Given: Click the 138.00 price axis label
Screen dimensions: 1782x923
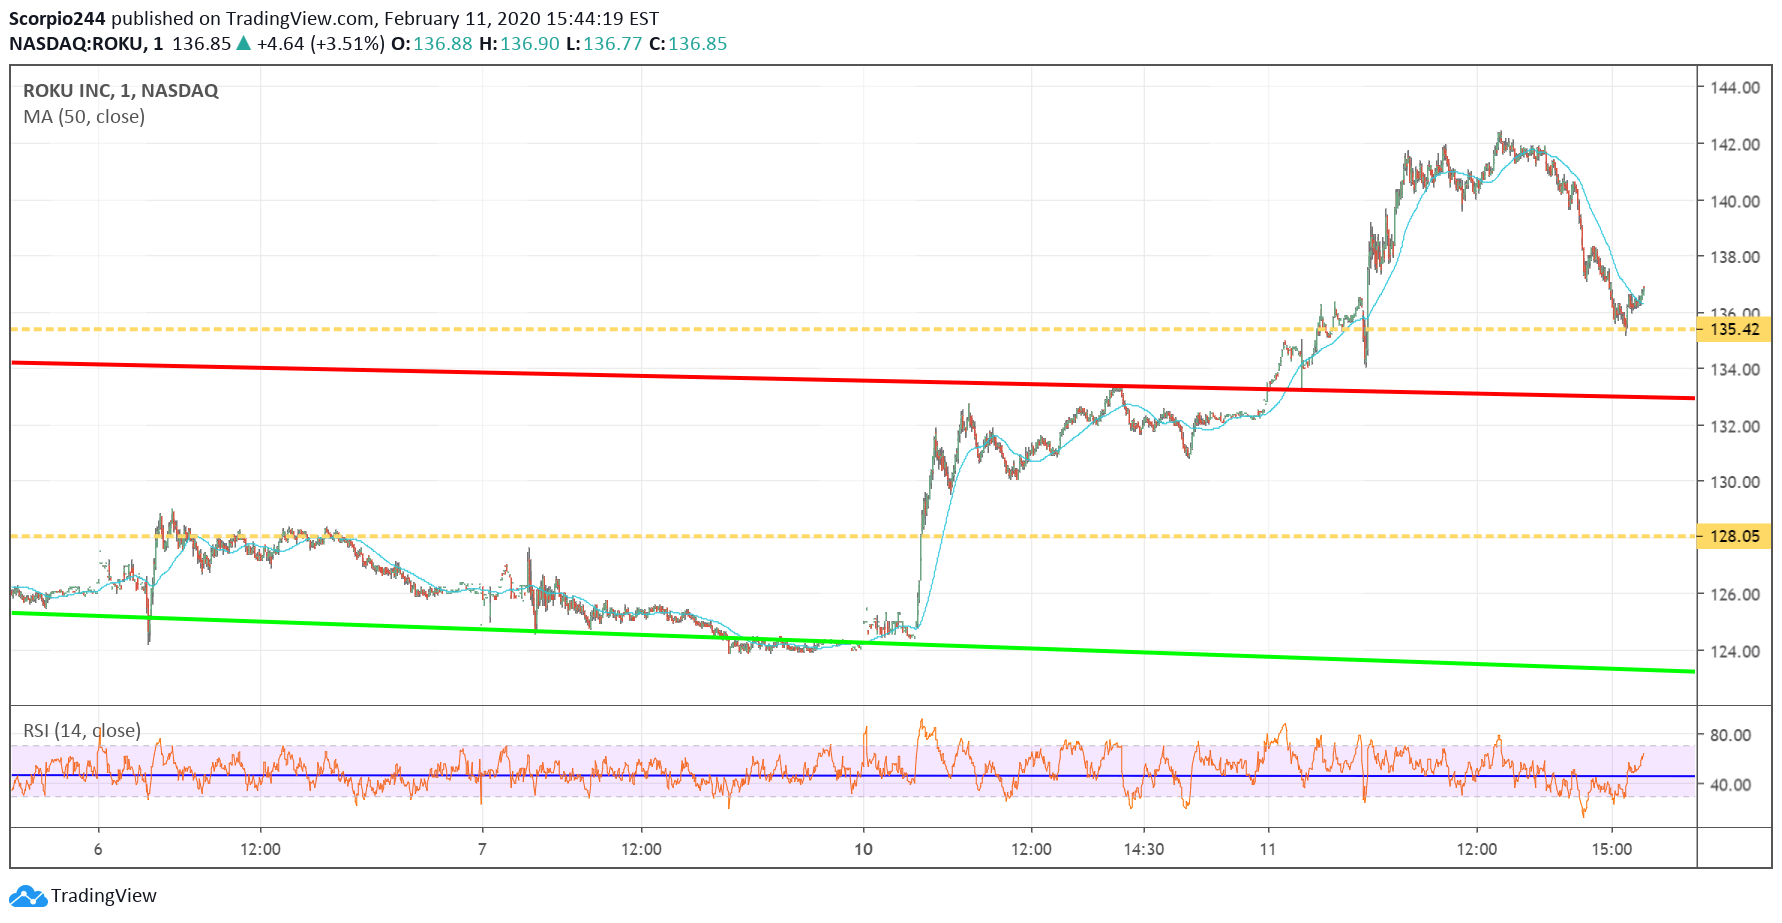Looking at the screenshot, I should click(1735, 258).
